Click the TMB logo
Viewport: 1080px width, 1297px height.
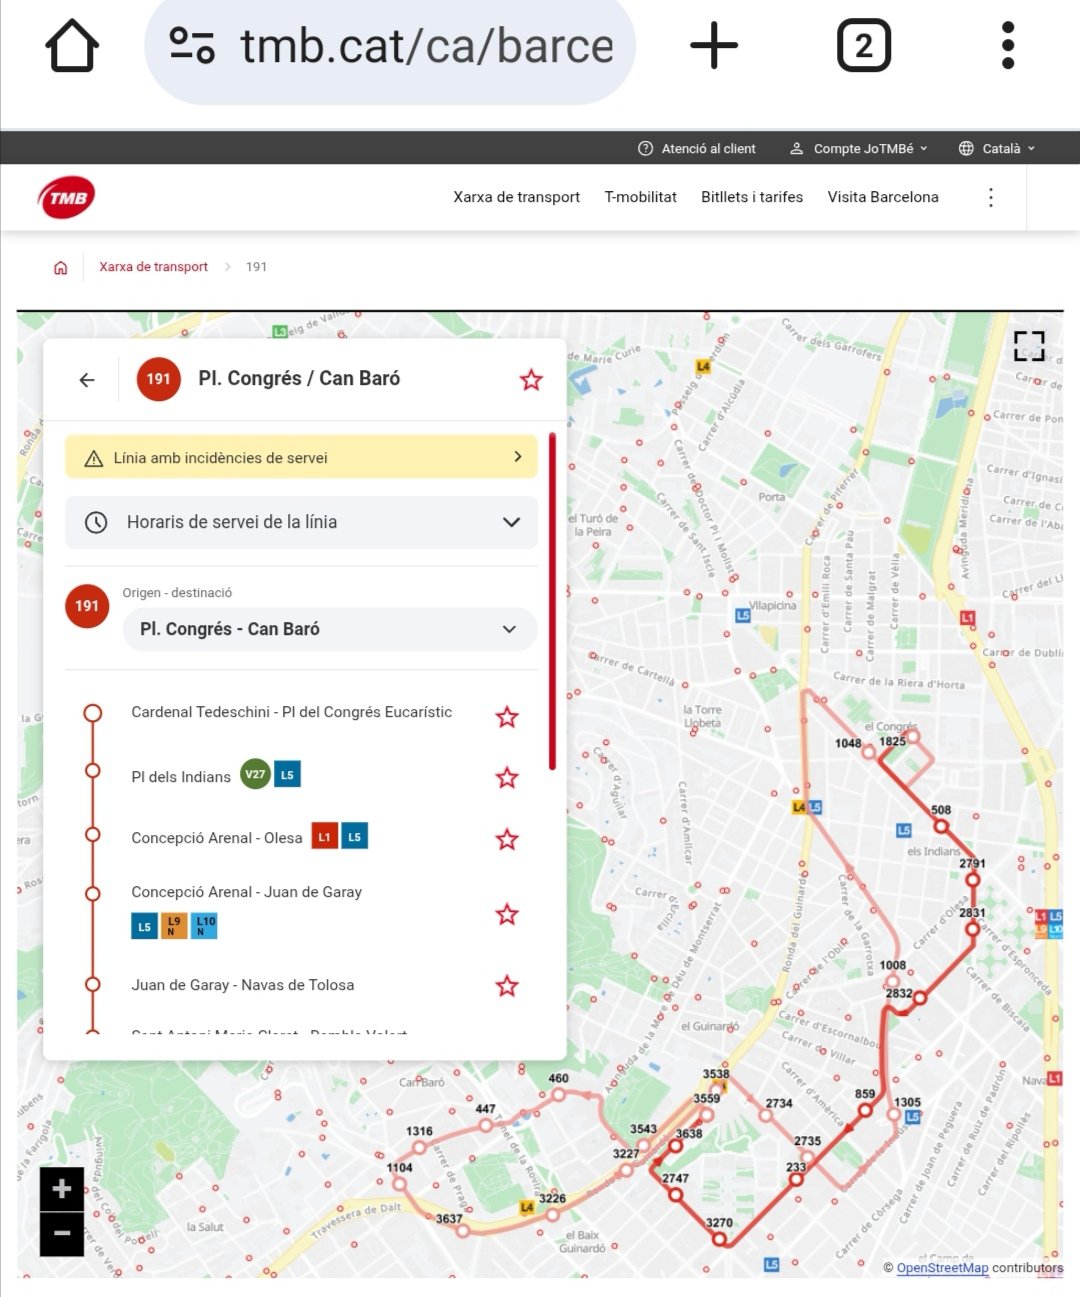click(x=67, y=197)
